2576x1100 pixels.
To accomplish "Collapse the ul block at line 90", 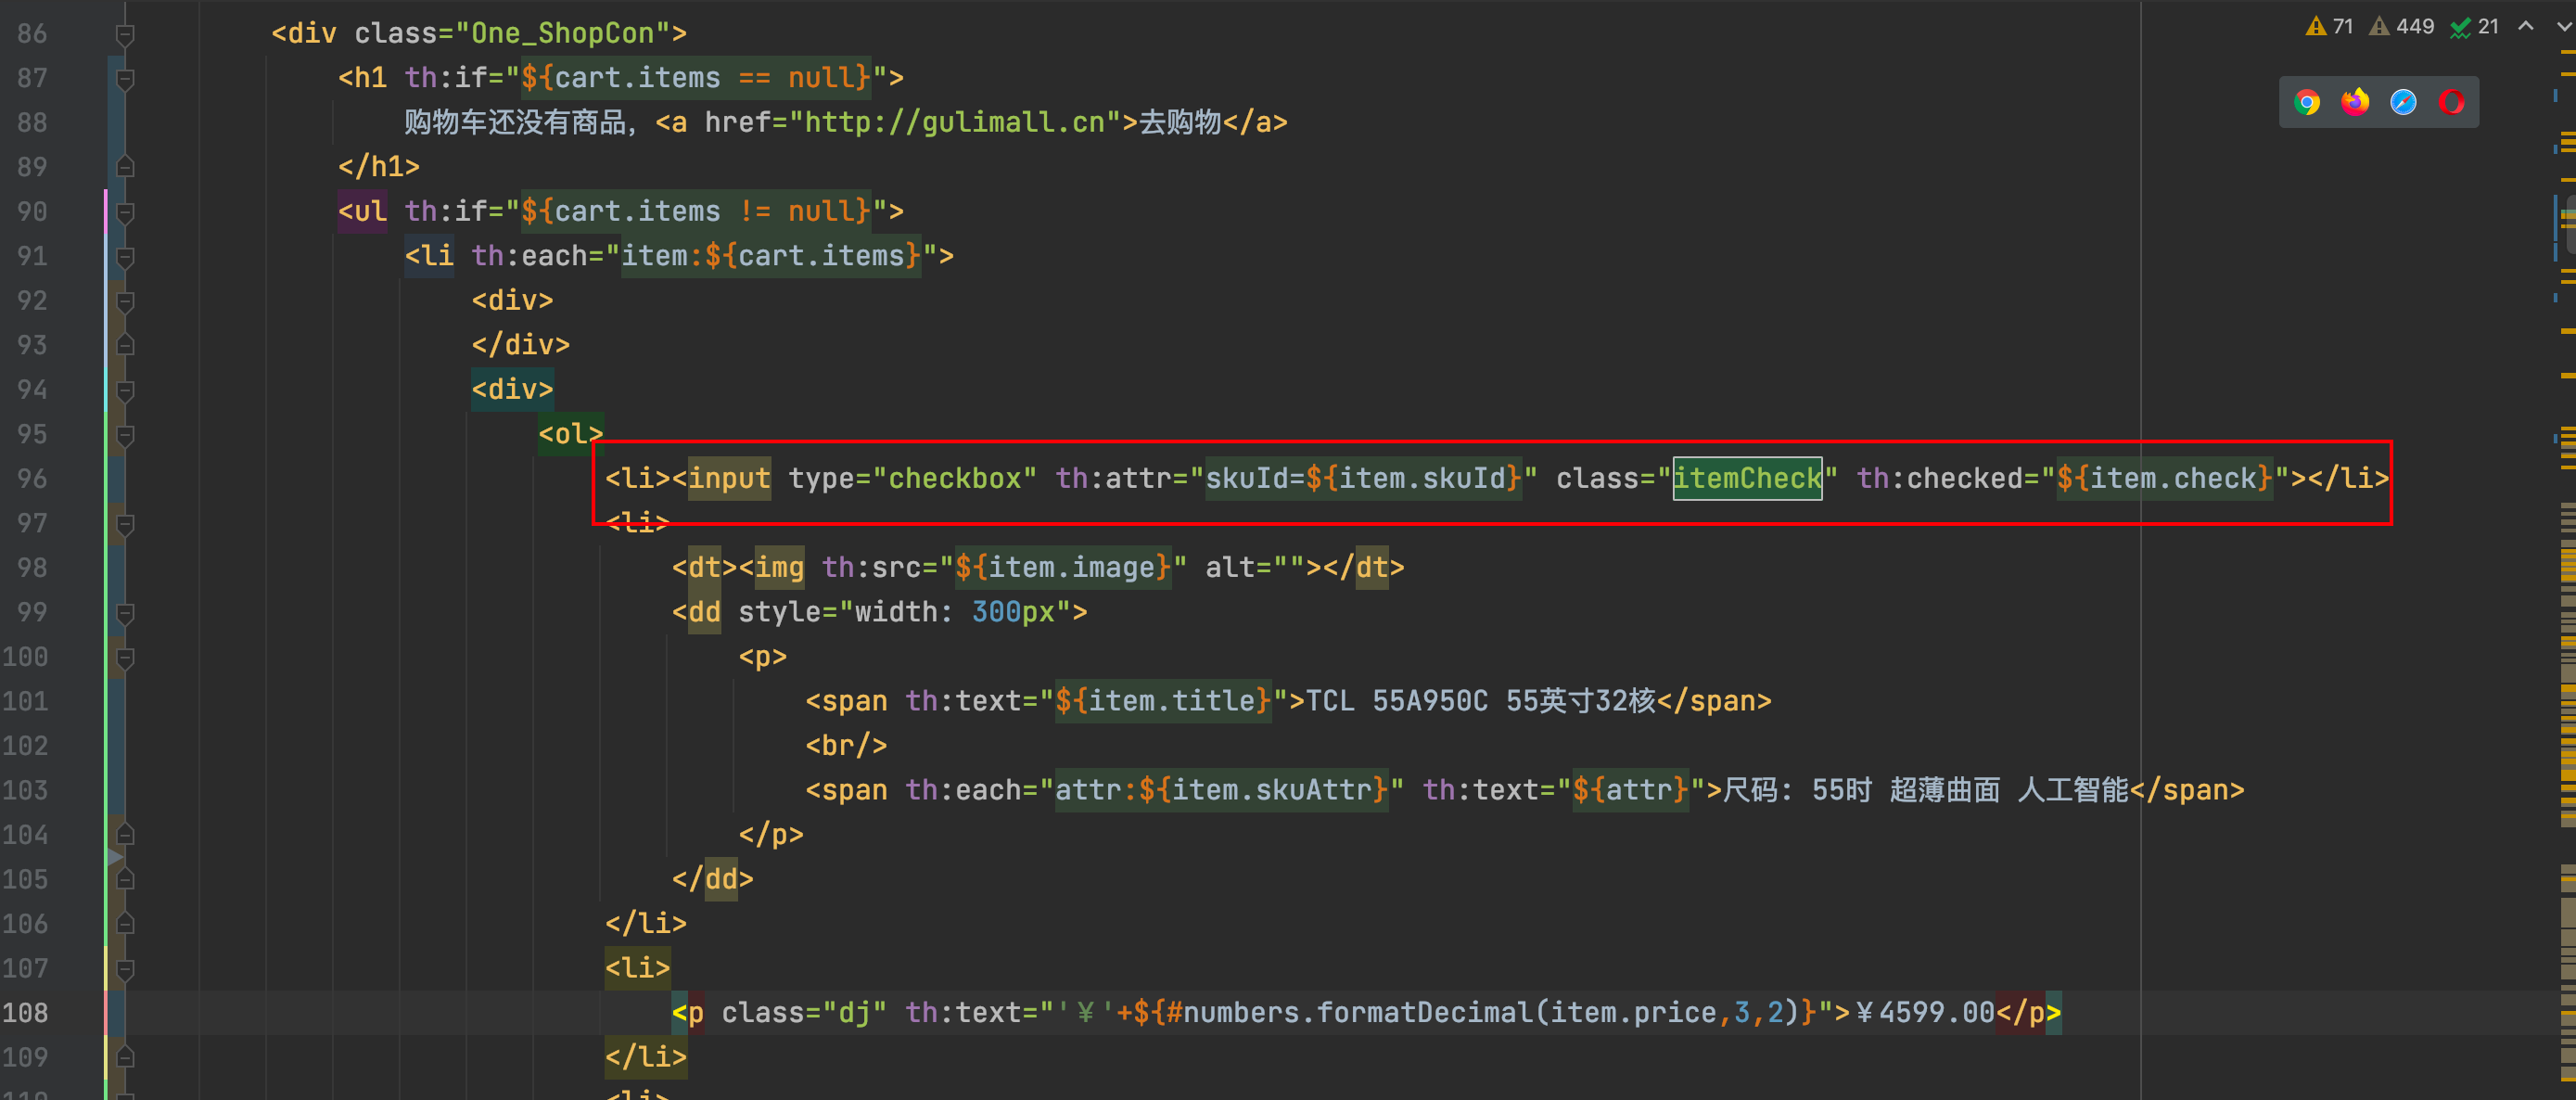I will pyautogui.click(x=125, y=213).
